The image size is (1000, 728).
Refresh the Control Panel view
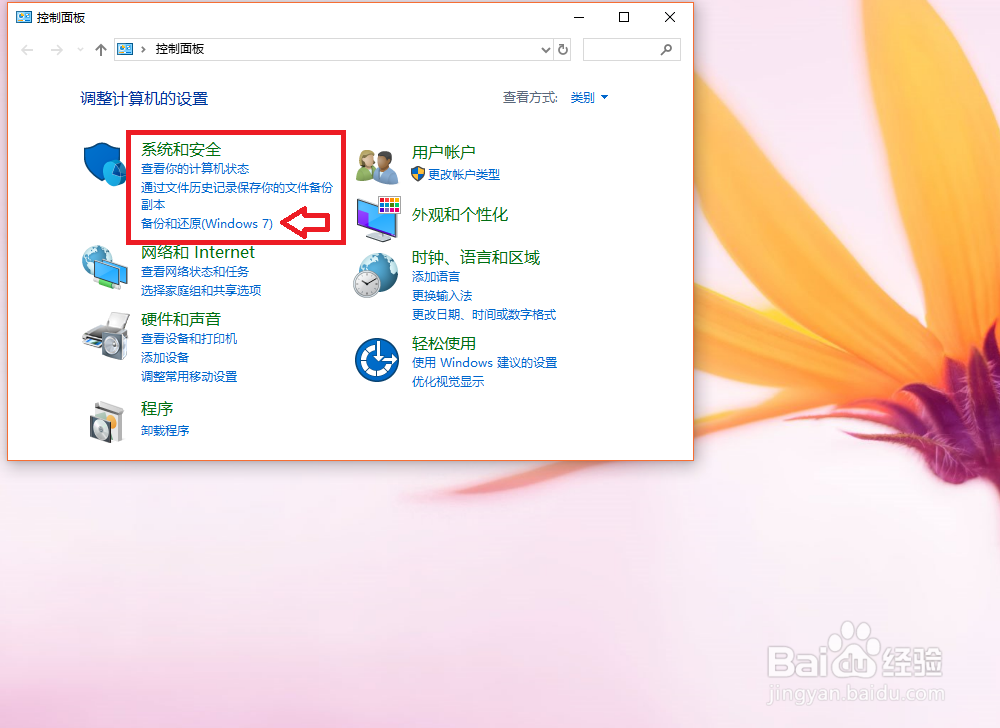[x=562, y=49]
